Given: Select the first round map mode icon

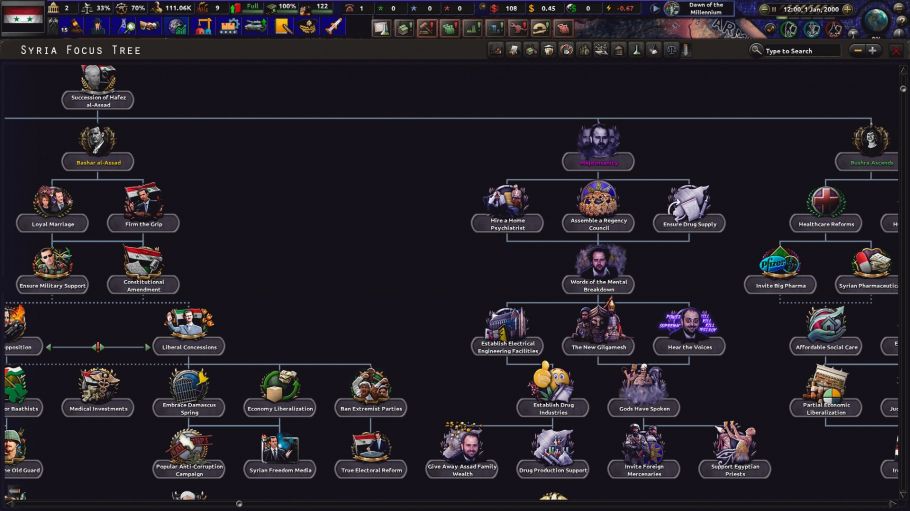Looking at the screenshot, I should pyautogui.click(x=788, y=28).
